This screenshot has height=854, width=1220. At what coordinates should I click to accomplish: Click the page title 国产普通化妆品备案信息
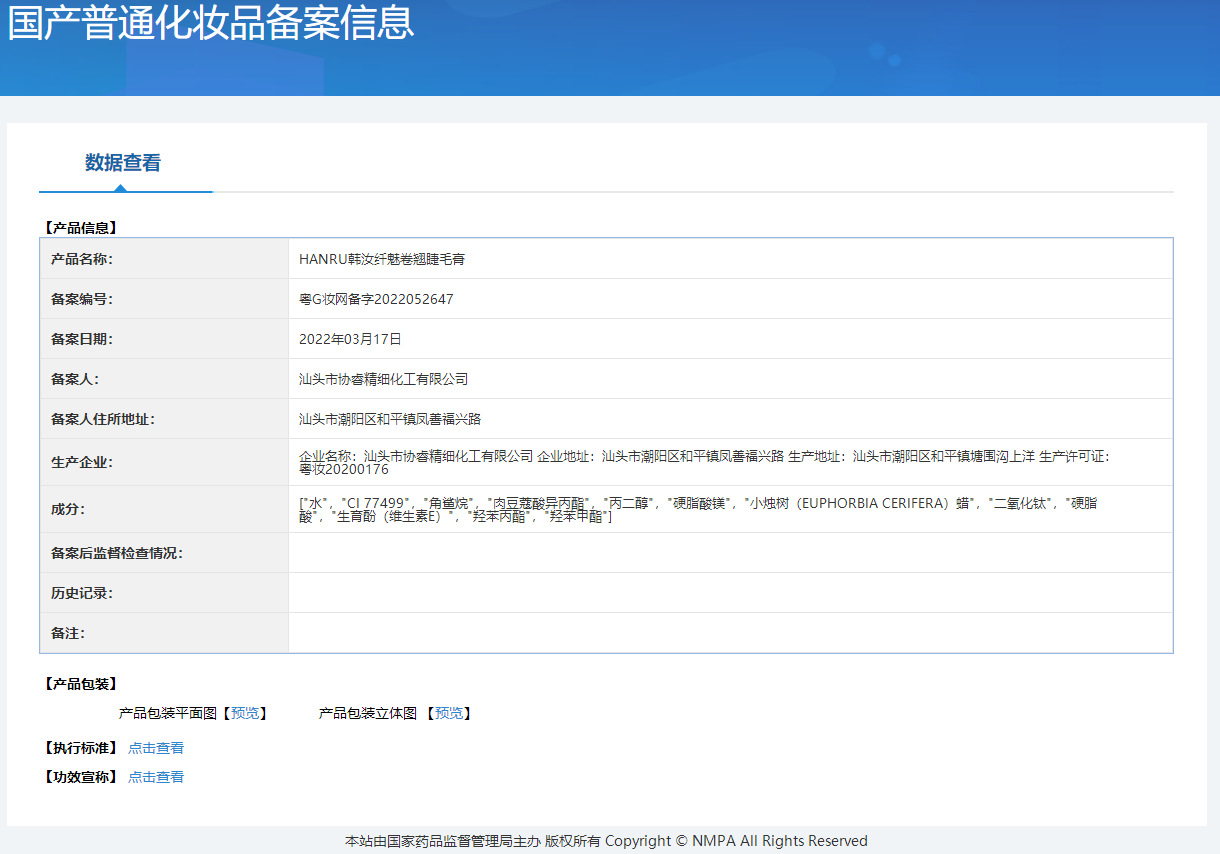click(x=211, y=22)
